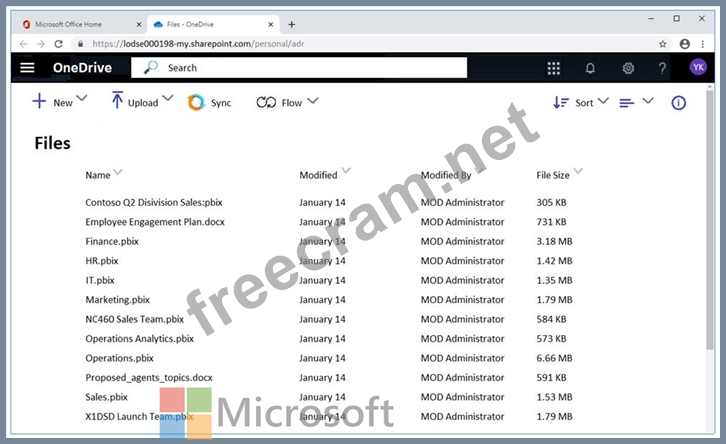This screenshot has width=726, height=444.
Task: Bookmark this page with star icon
Action: coord(663,44)
